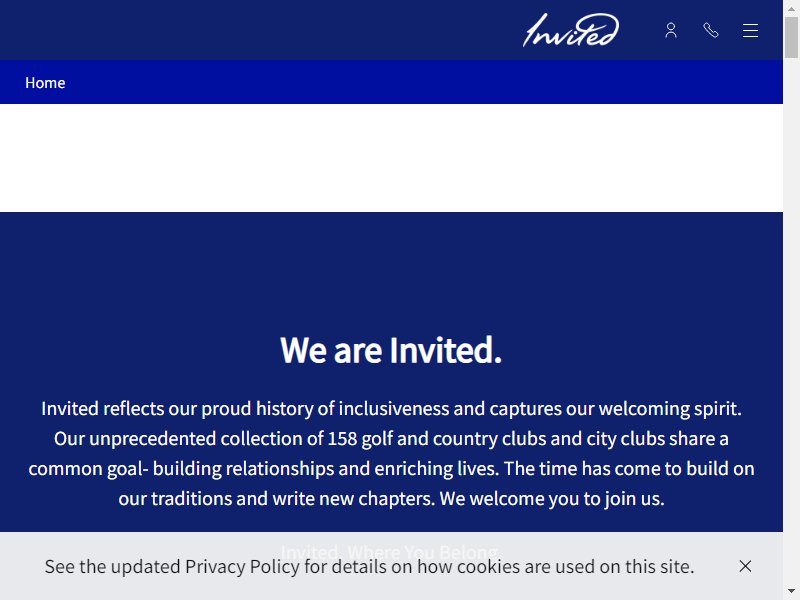Viewport: 800px width, 600px height.
Task: Go to the Home breadcrumb link
Action: pyautogui.click(x=45, y=83)
